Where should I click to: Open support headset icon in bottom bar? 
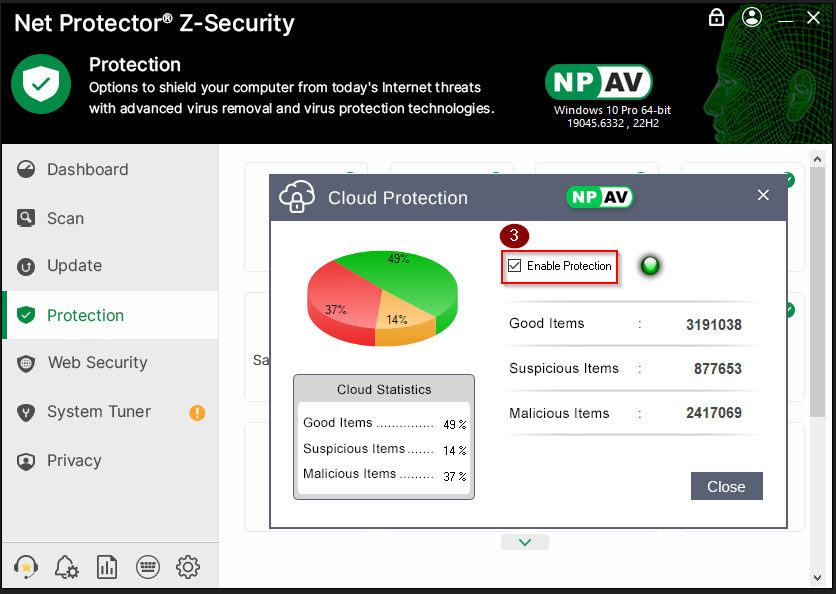point(27,567)
